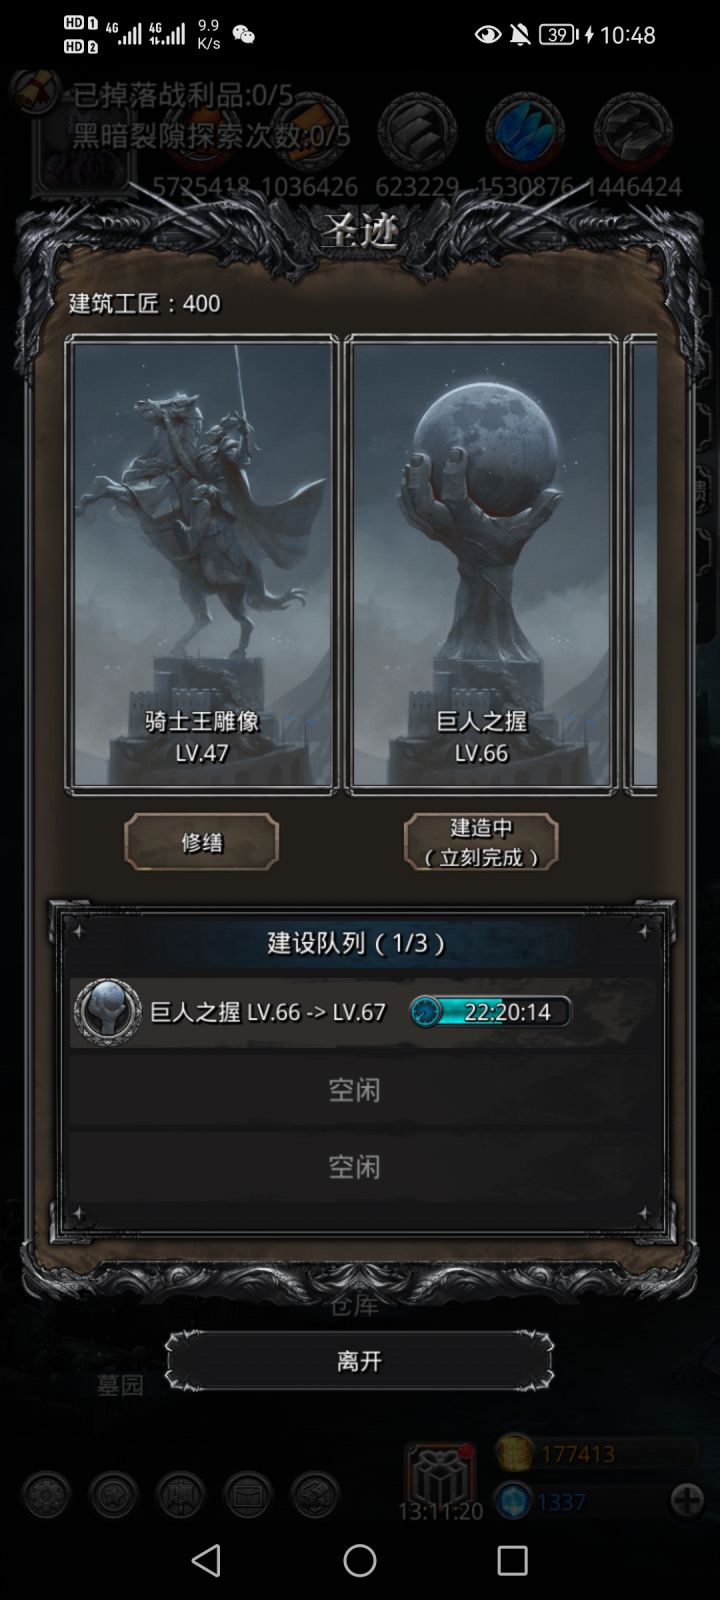The width and height of the screenshot is (720, 1600).
Task: Click the 22:20:14 construction timer bar
Action: (x=490, y=1011)
